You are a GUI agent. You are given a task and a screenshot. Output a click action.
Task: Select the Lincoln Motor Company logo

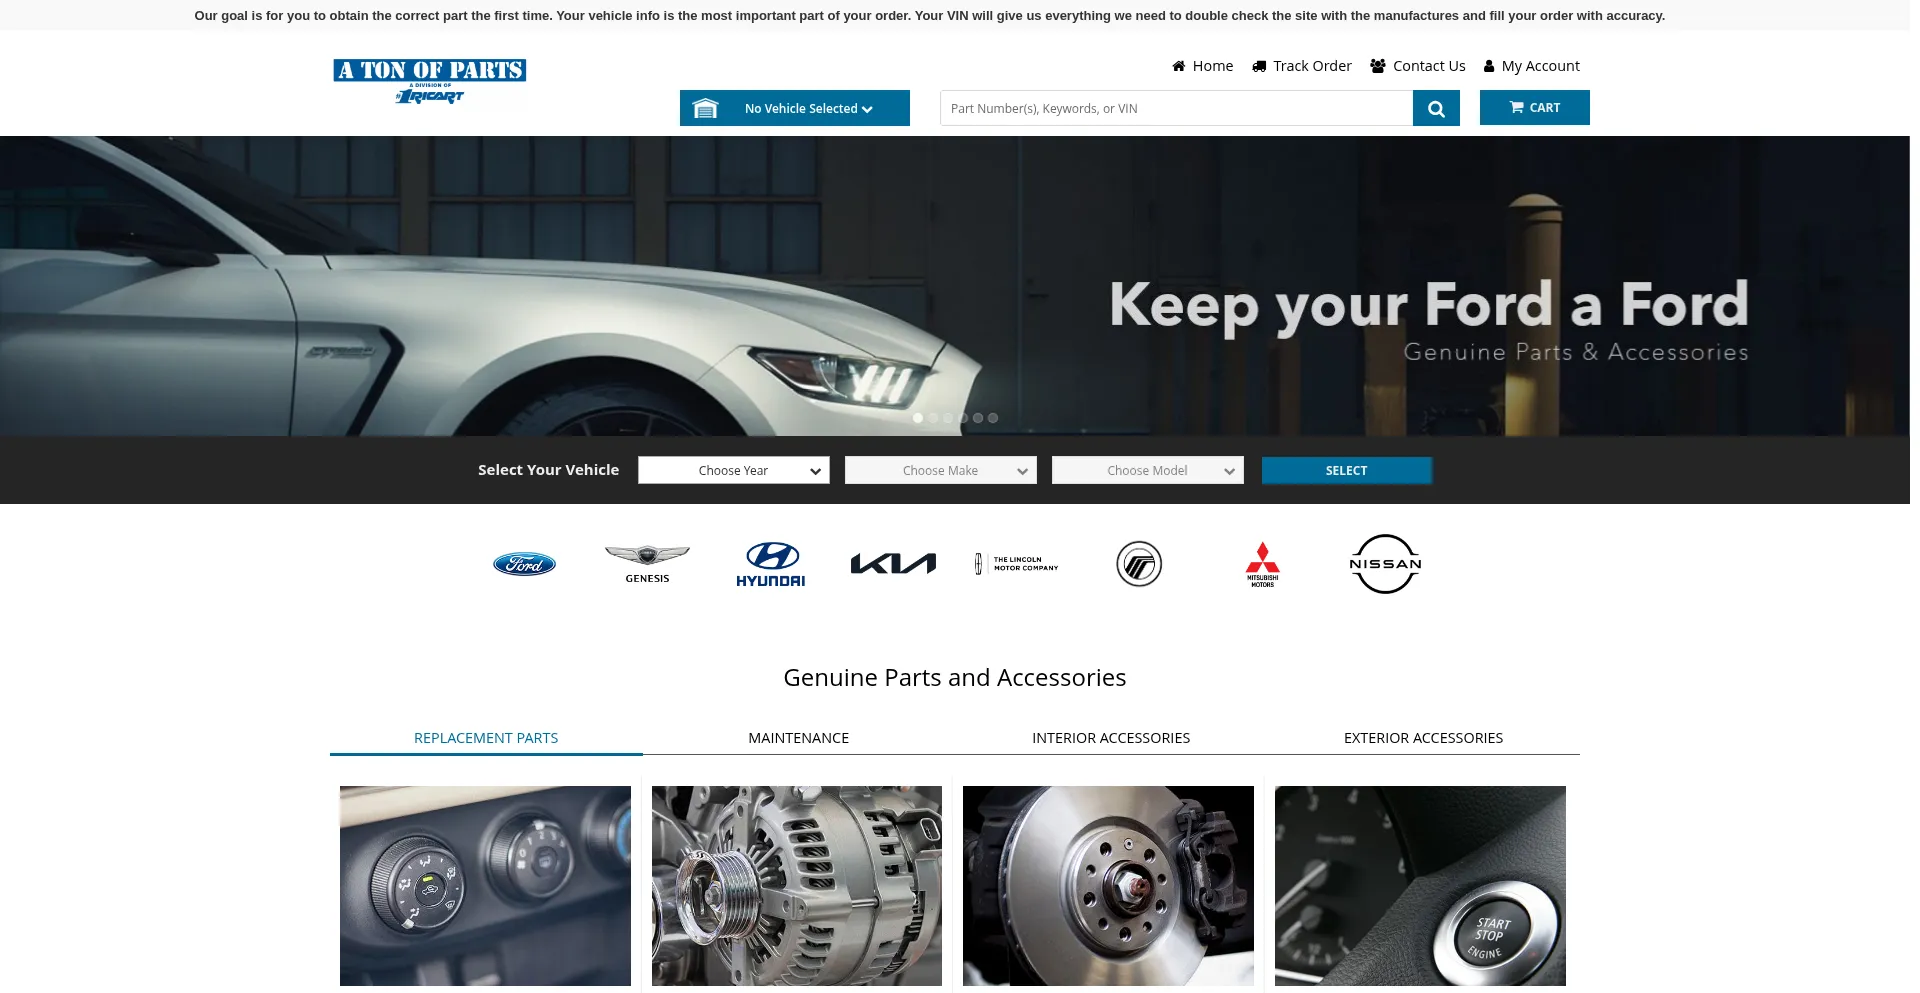pyautogui.click(x=1016, y=564)
